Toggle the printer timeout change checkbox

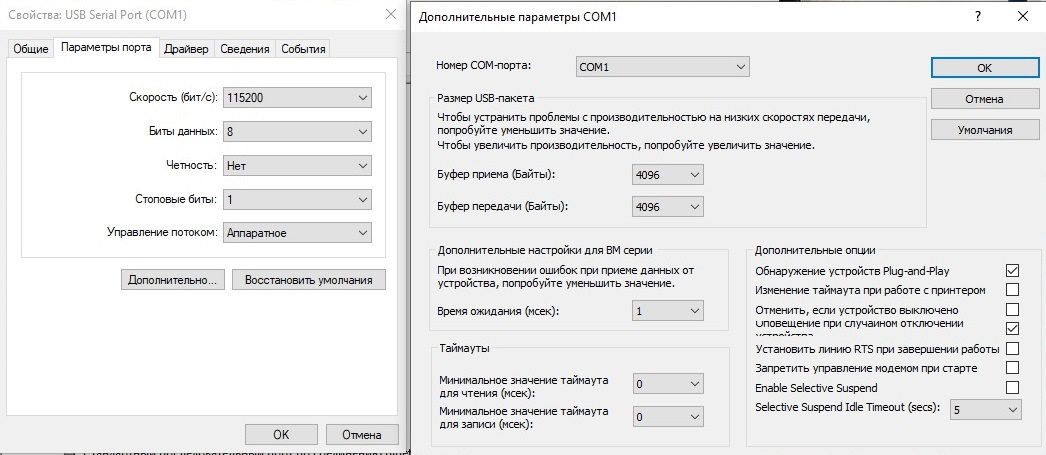[x=1012, y=290]
